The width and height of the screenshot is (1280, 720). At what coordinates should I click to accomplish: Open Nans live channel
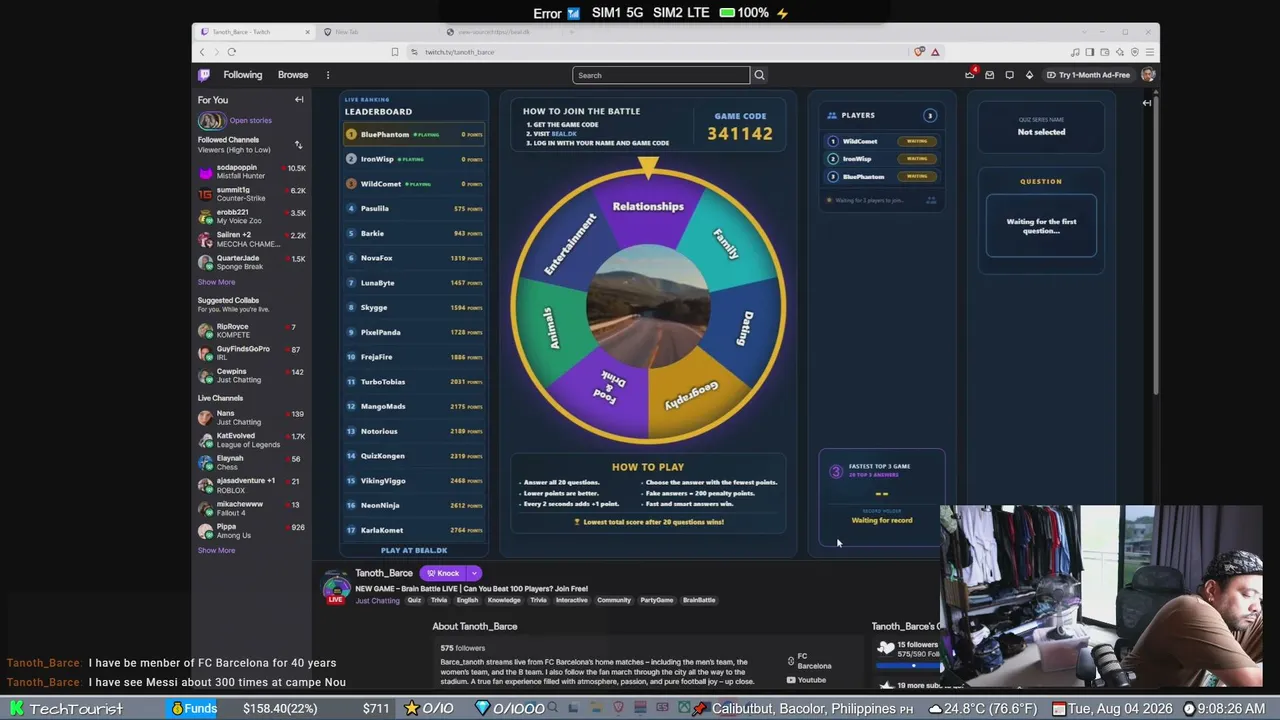(251, 417)
